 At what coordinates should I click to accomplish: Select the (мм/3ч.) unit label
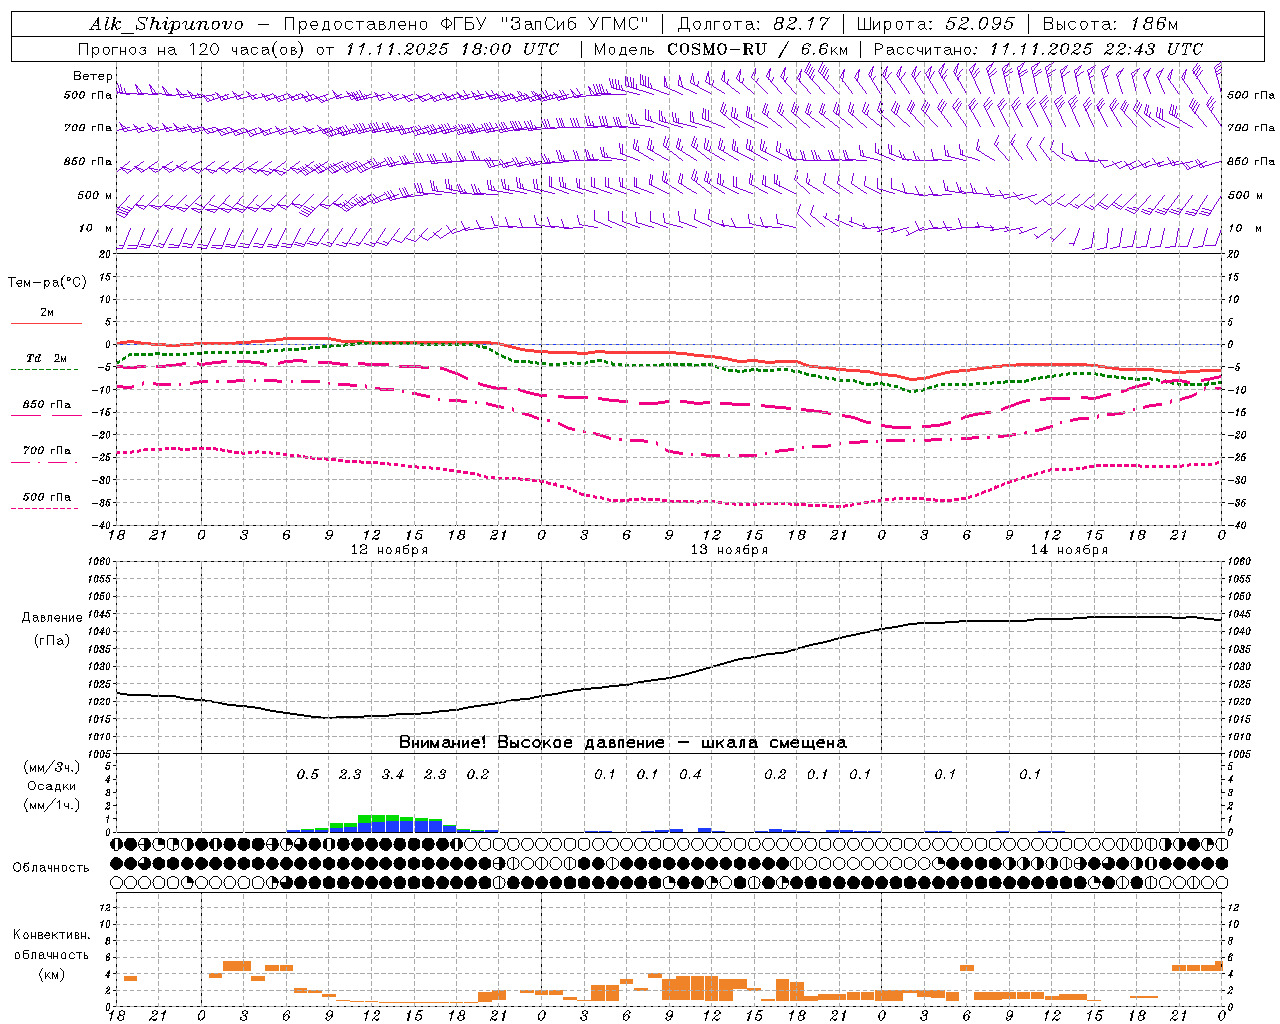[51, 767]
